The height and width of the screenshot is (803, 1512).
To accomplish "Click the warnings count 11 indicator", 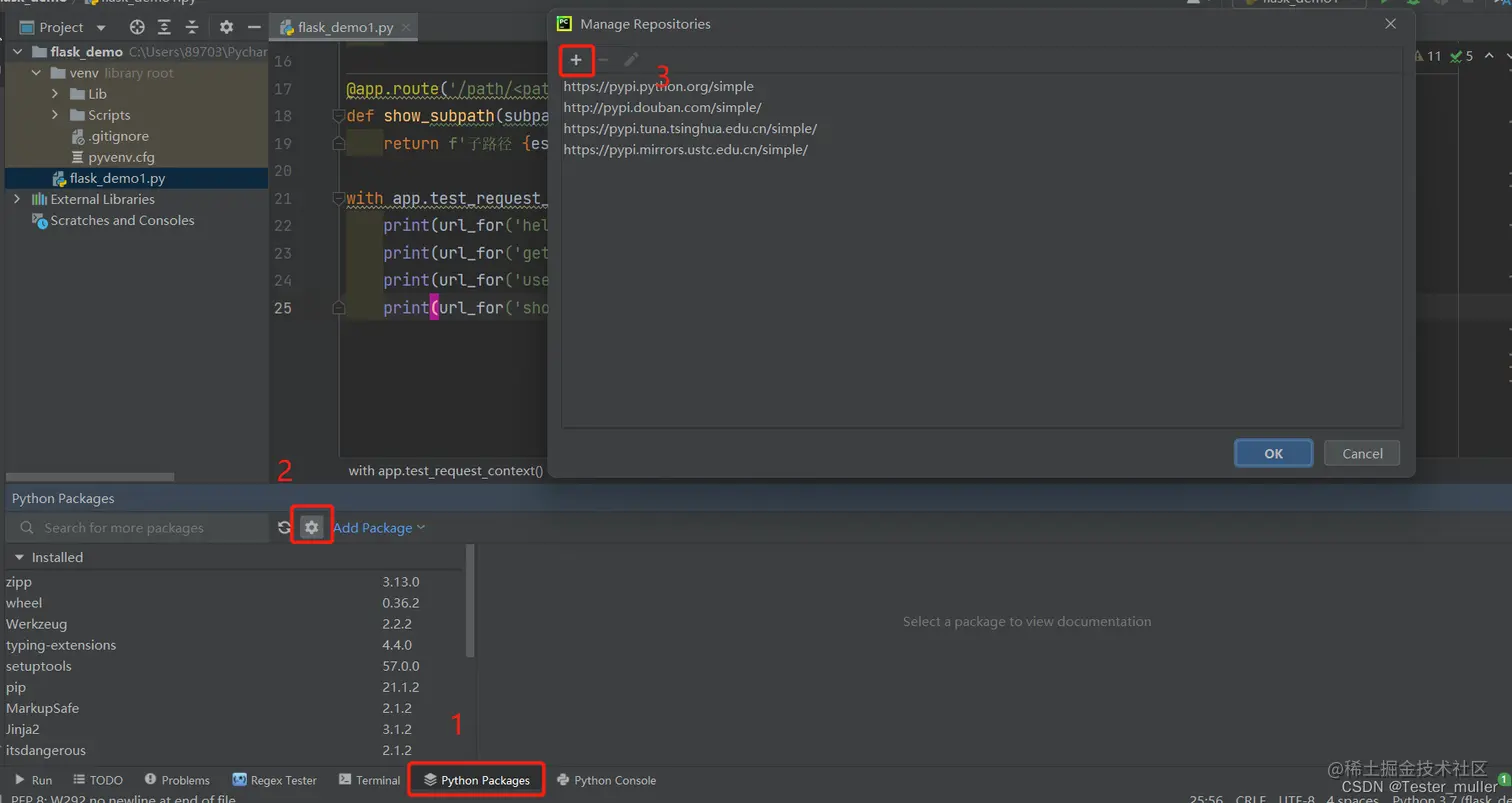I will (1428, 57).
